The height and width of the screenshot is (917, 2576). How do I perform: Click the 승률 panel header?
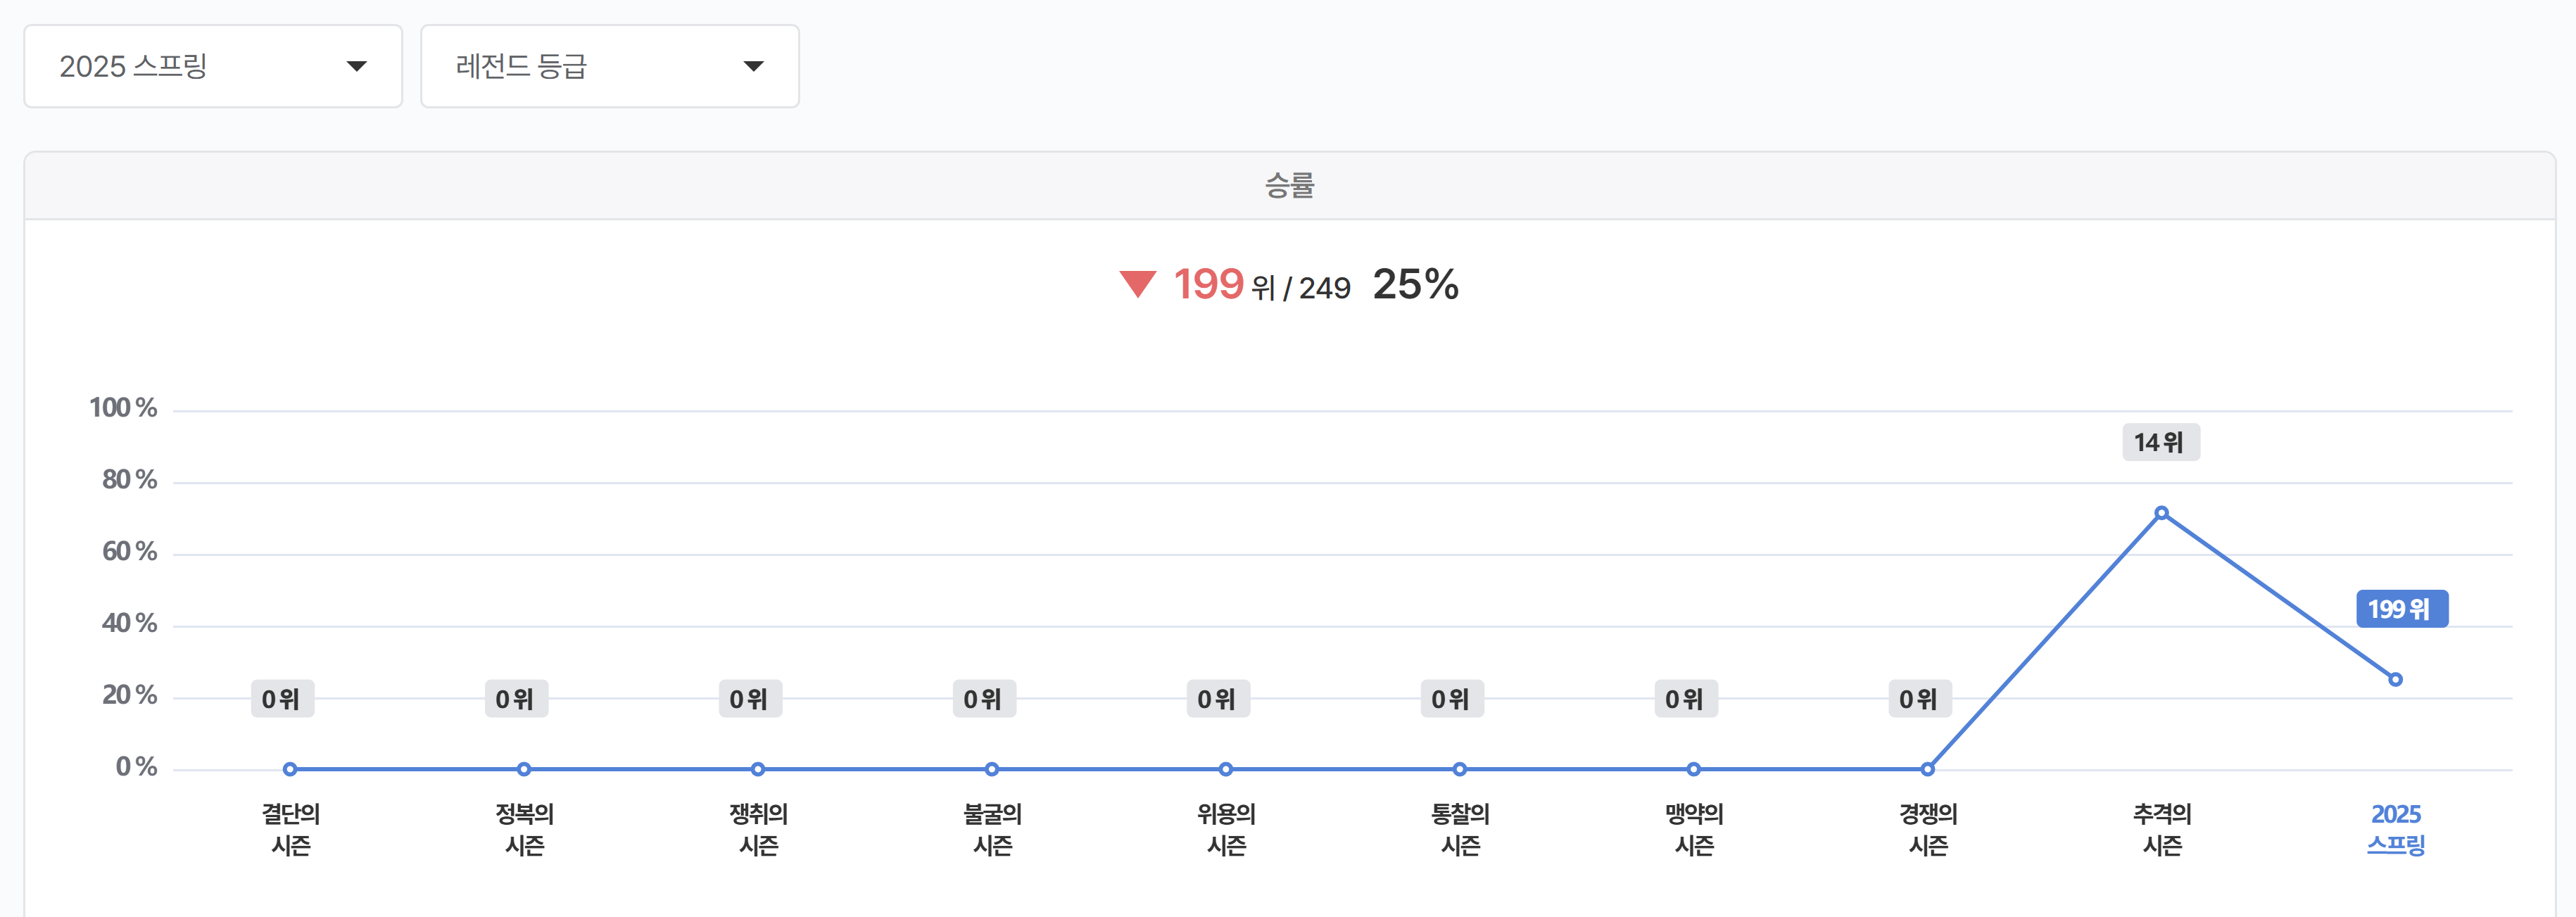(x=1289, y=185)
